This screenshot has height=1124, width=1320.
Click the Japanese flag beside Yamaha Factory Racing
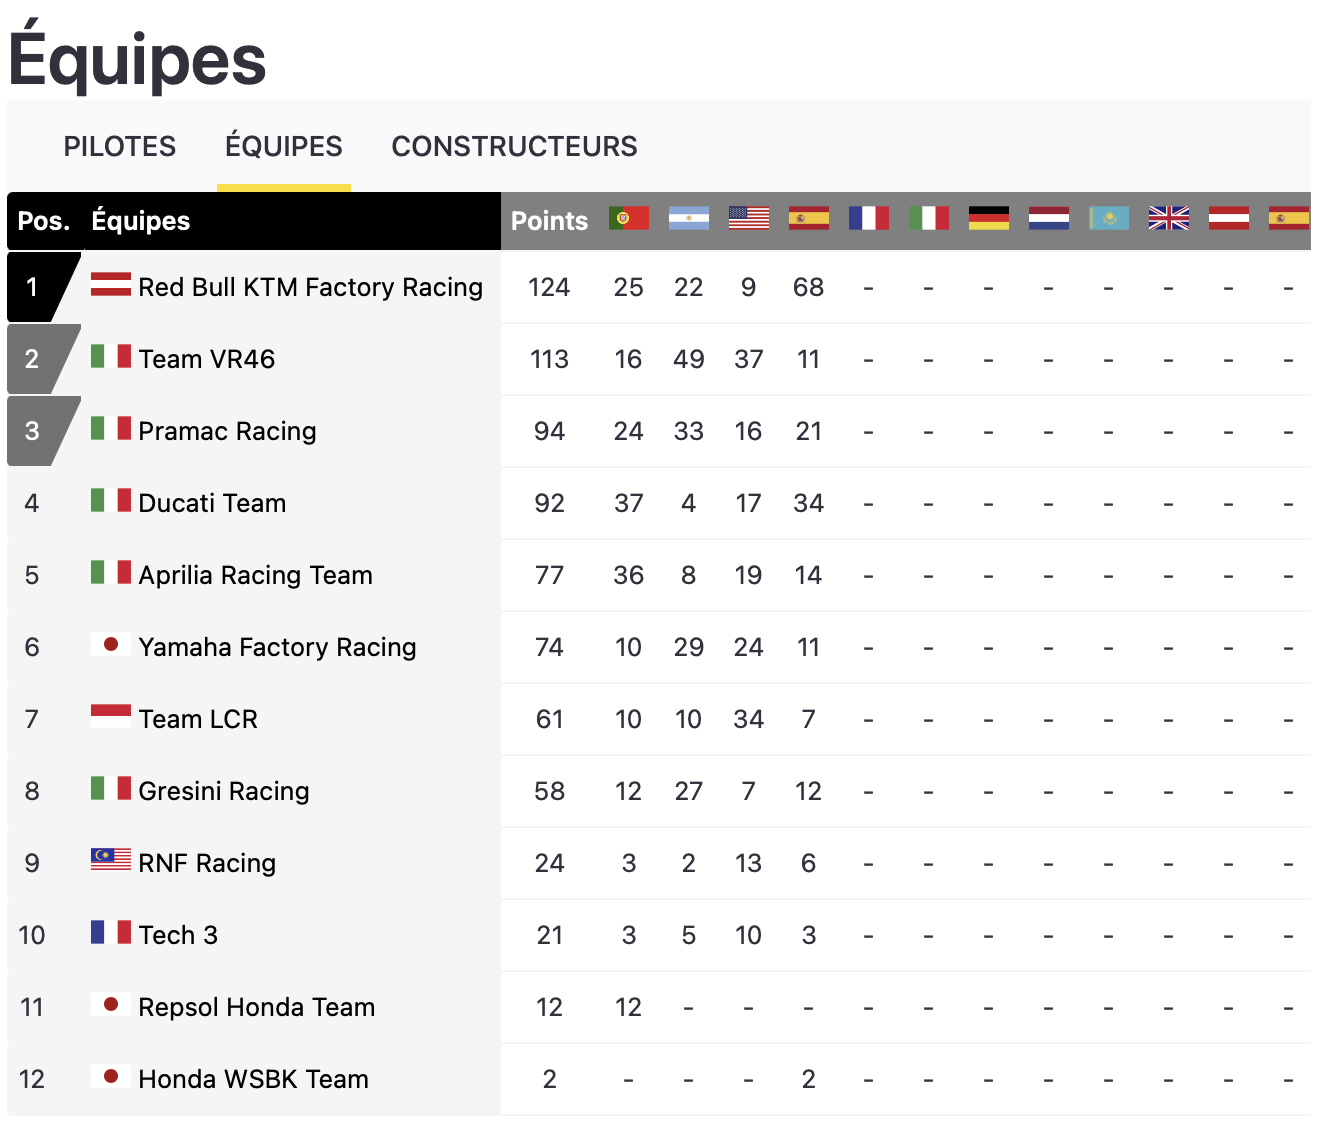110,644
